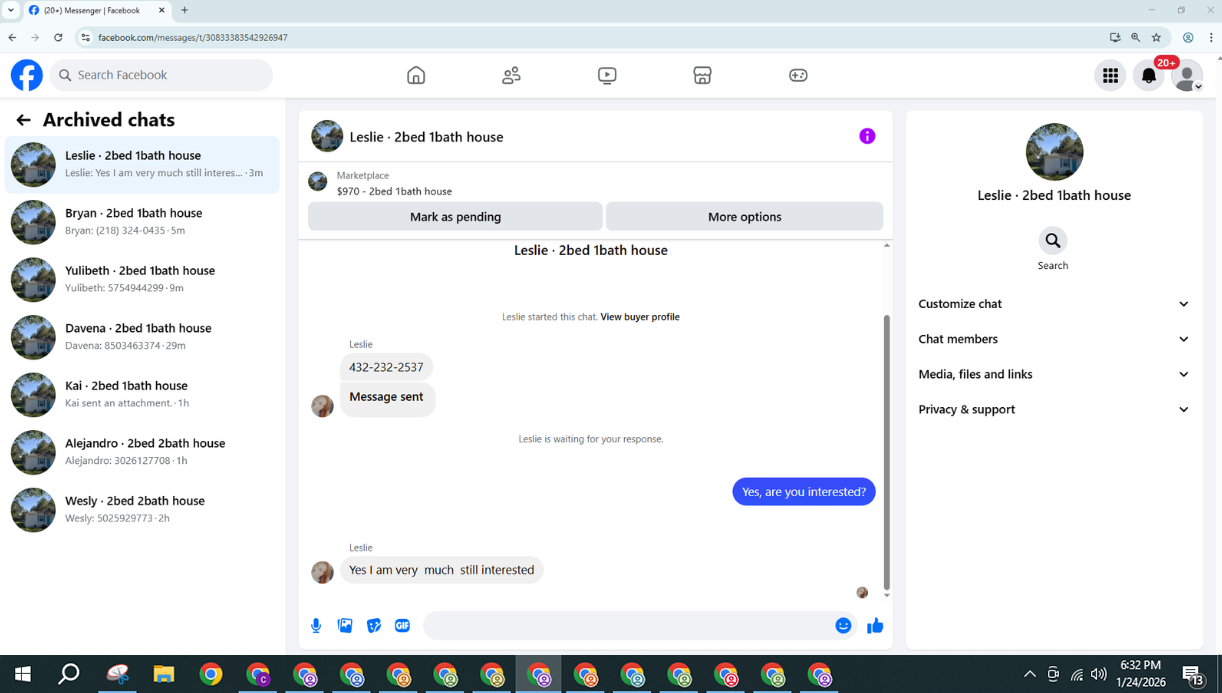The image size is (1222, 693).
Task: Open Leslie archived chat
Action: click(x=143, y=164)
